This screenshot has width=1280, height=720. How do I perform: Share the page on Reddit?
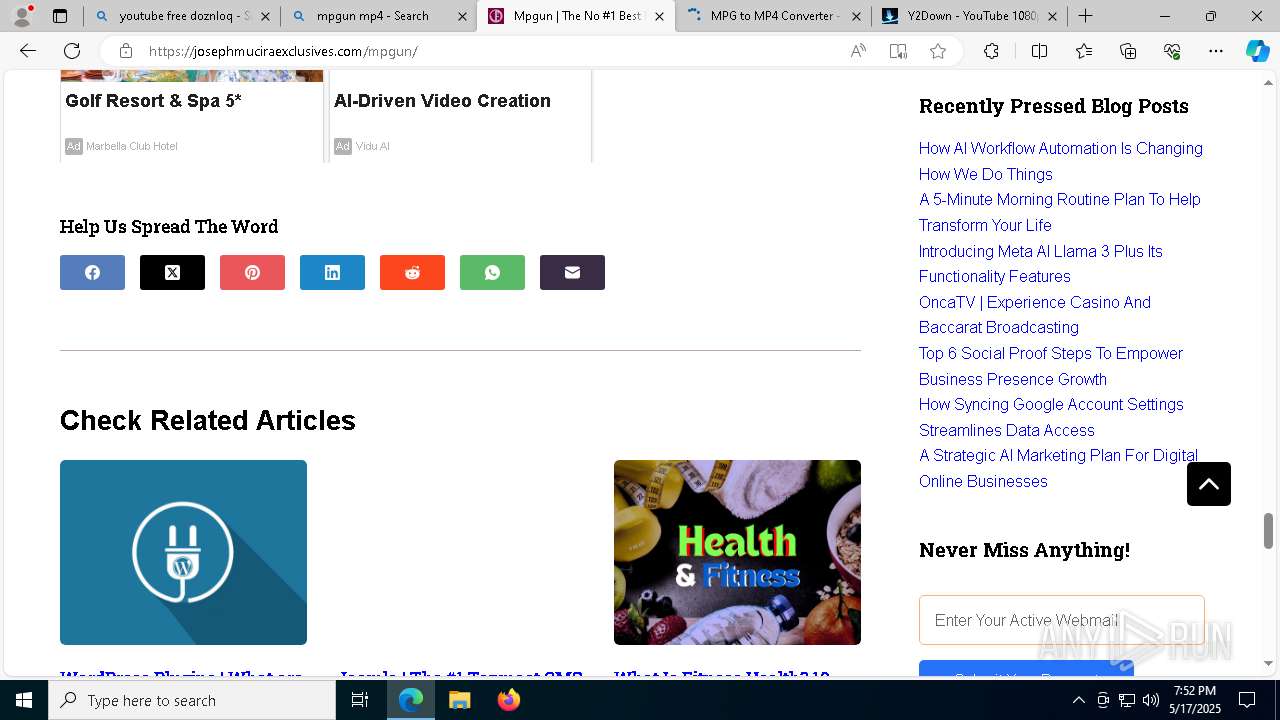[x=412, y=272]
